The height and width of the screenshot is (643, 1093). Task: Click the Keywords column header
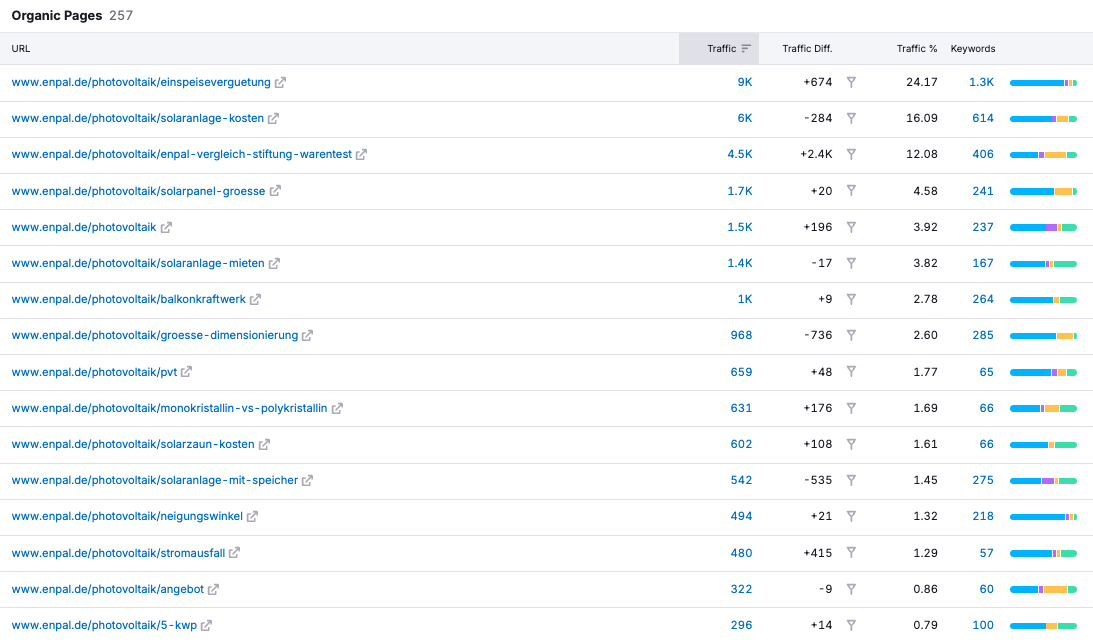click(x=972, y=49)
